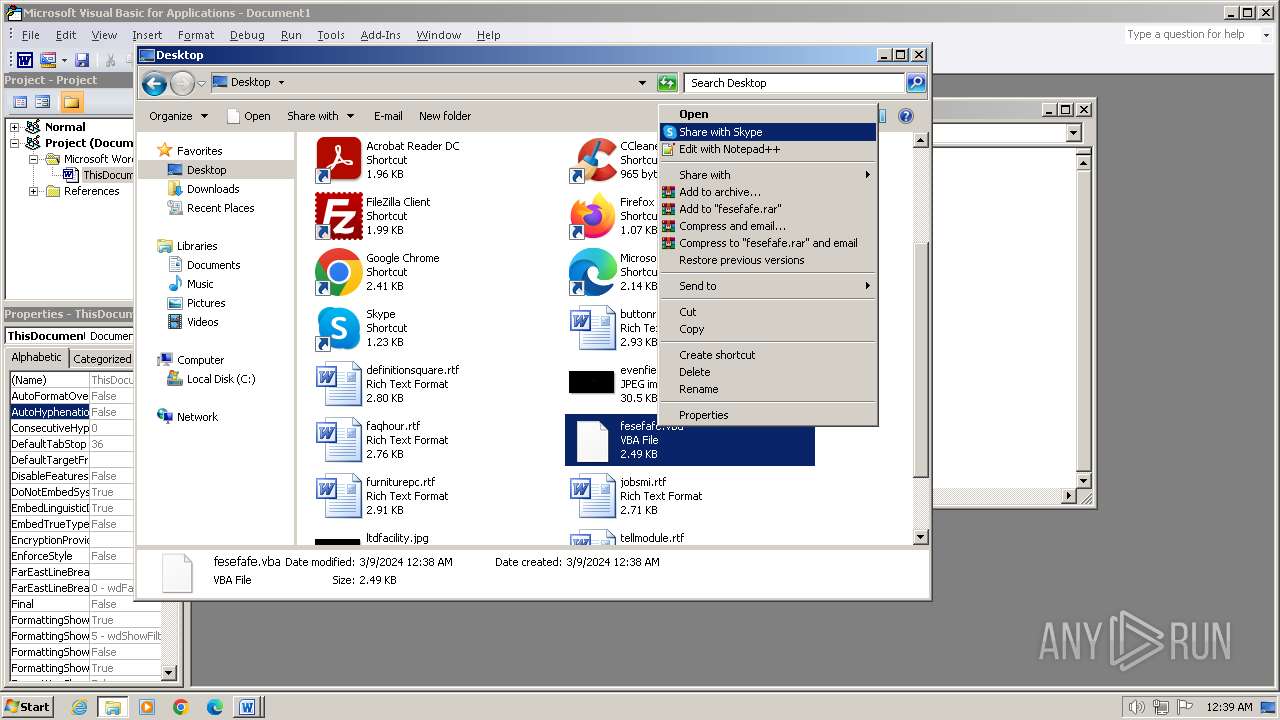Click the Explorer help question mark icon
Viewport: 1280px width, 720px height.
pos(906,116)
